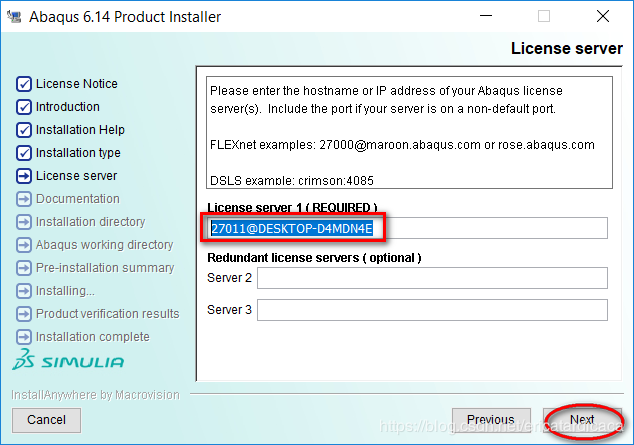Screen dimensions: 634x445
Task: Click 'InstallAnywhere by Macrovision' text
Action: coord(95,395)
